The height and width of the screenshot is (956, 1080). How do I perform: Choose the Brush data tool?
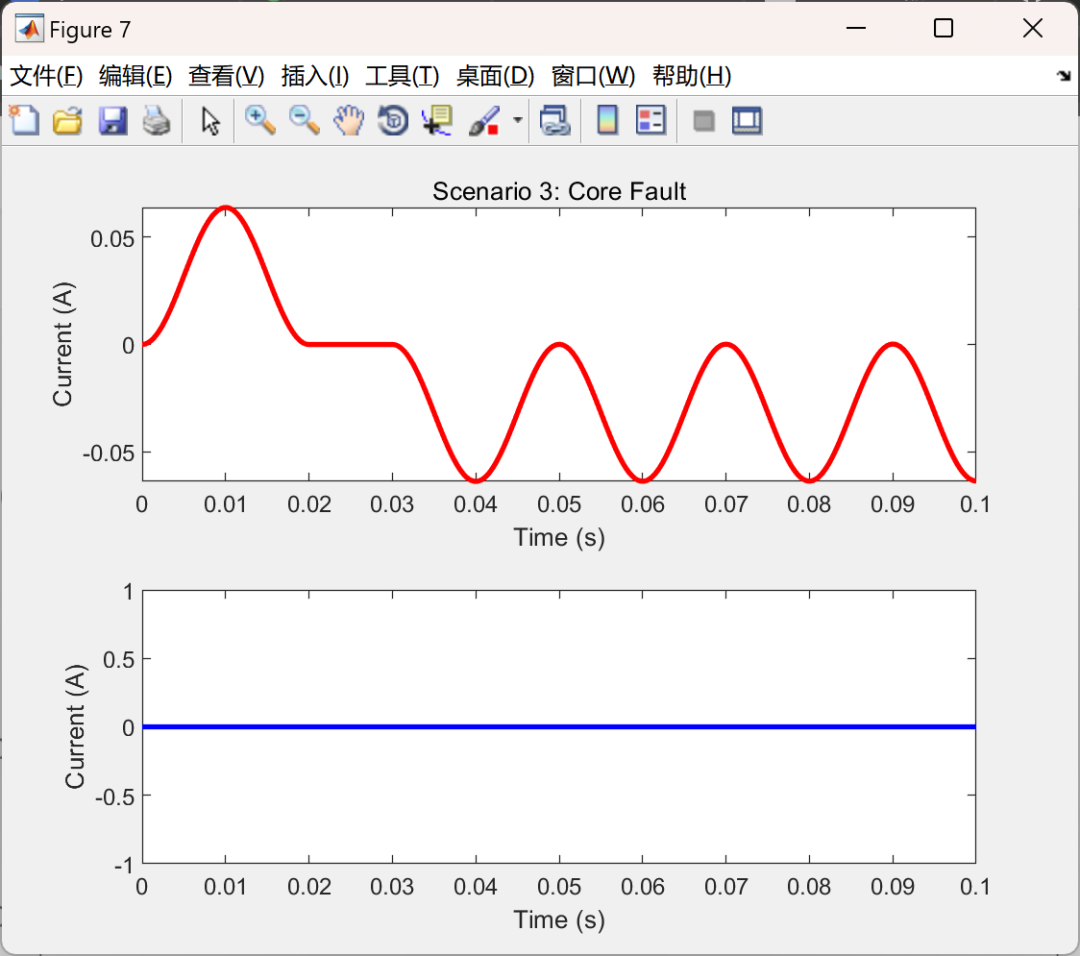pos(484,121)
